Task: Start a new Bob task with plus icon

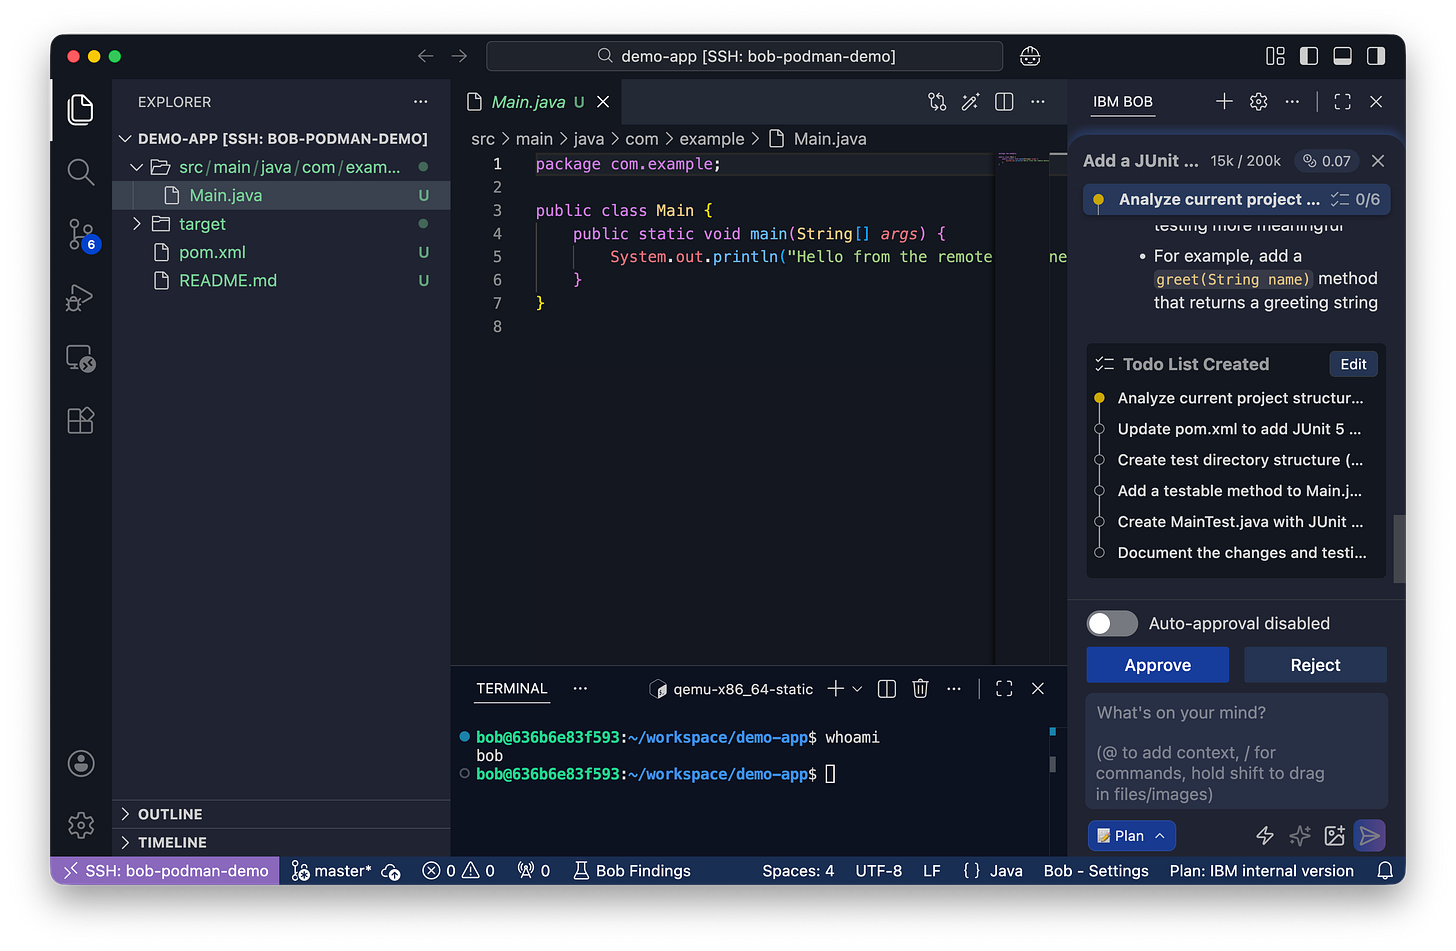Action: coord(1224,101)
